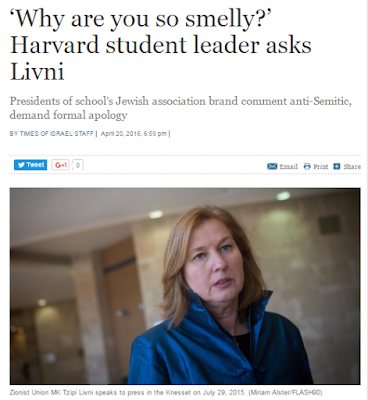Screen dimensions: 368x400
Task: Click the word Livni in the headline
Action: (x=37, y=71)
